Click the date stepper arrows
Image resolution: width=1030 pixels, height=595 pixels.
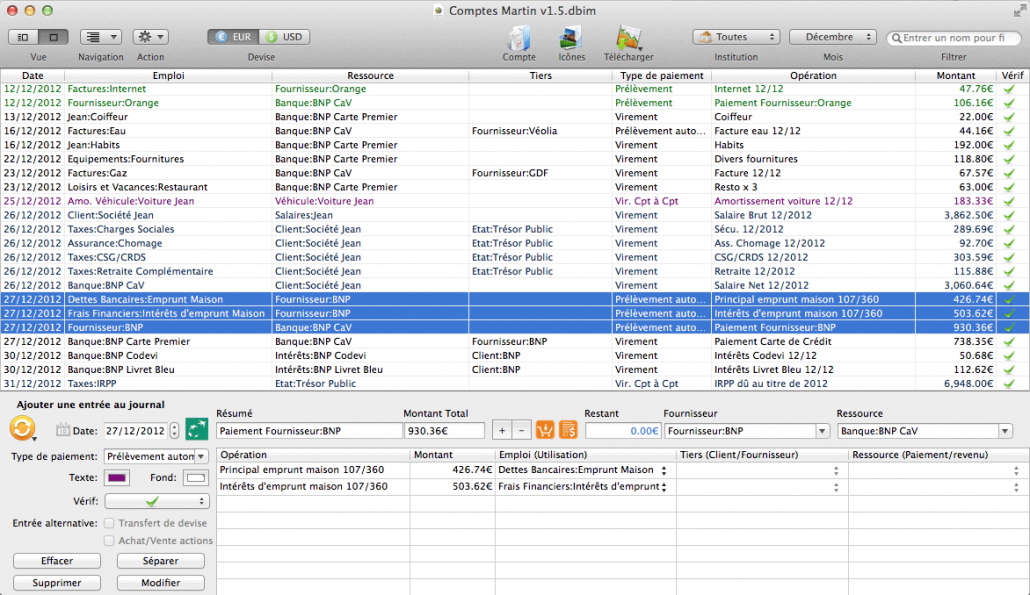[x=174, y=431]
